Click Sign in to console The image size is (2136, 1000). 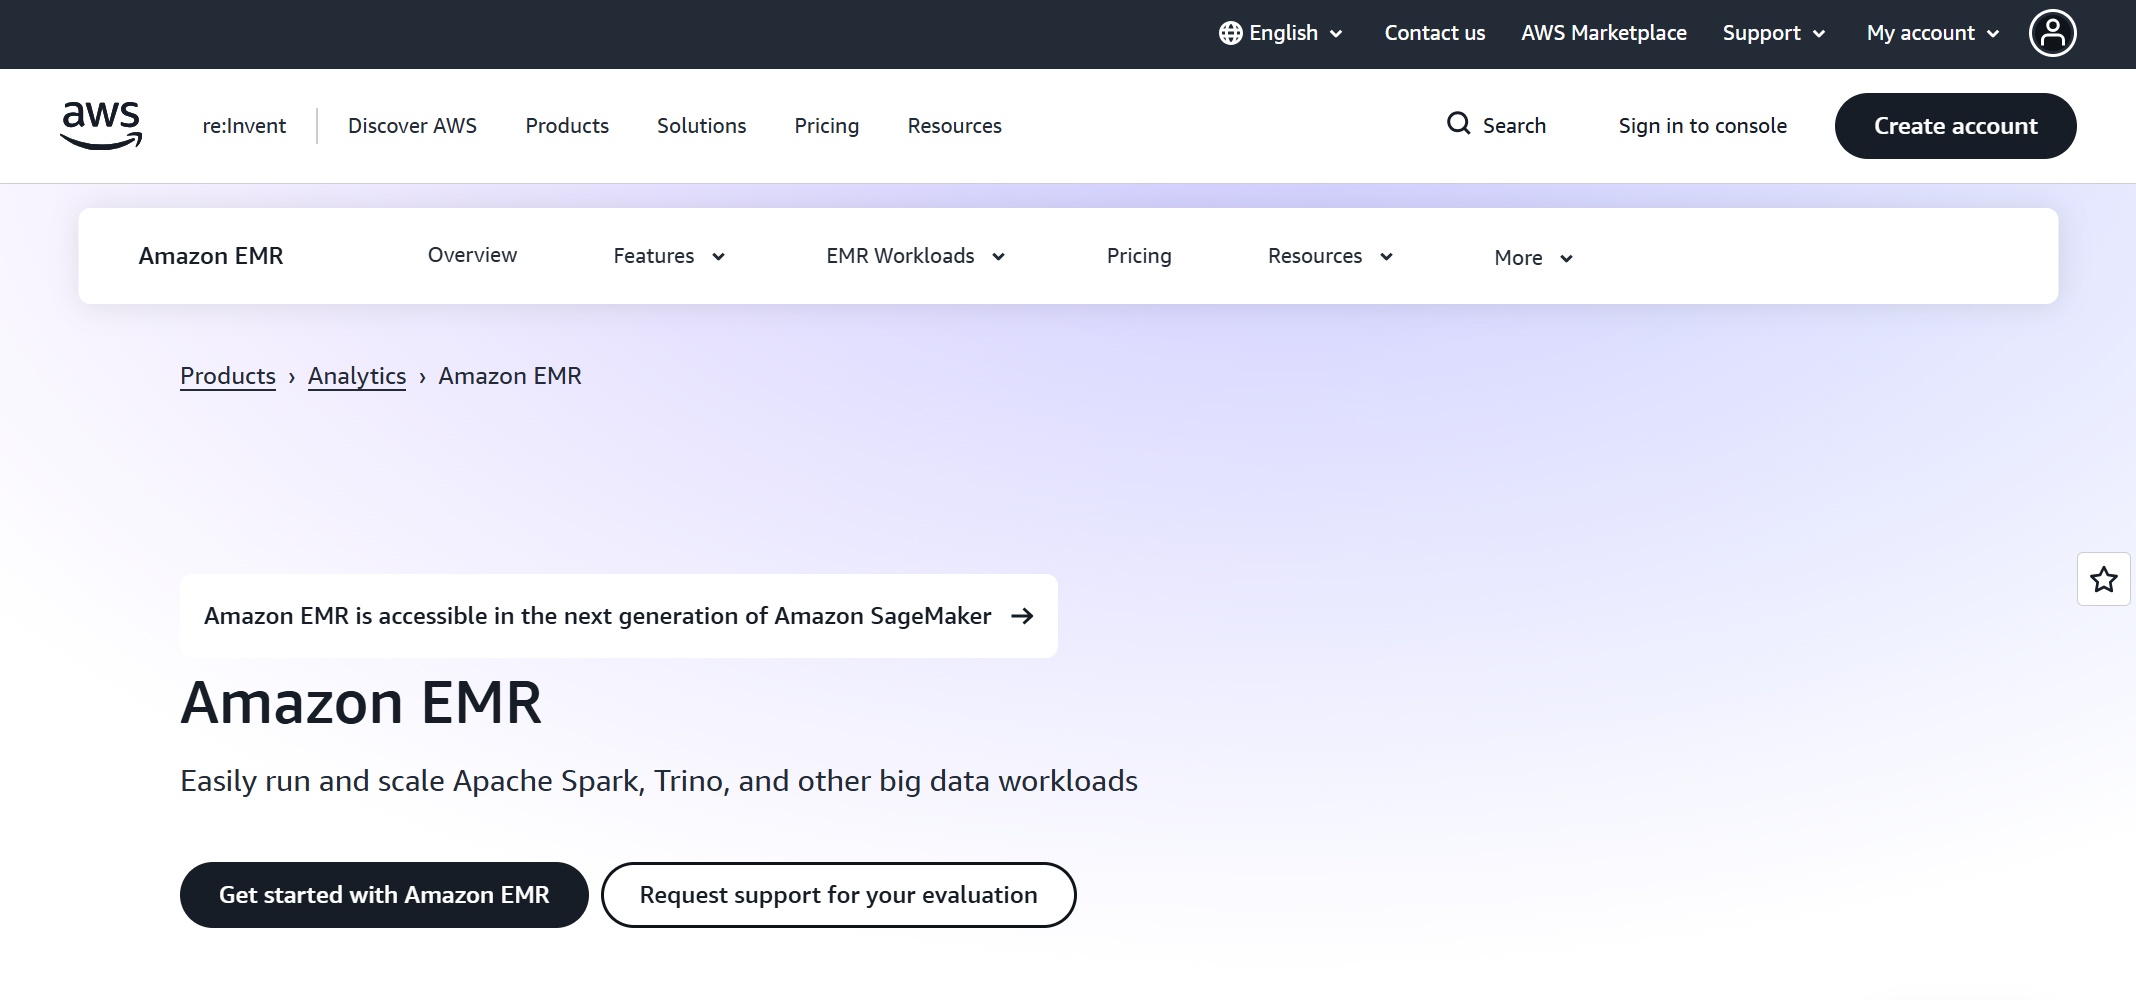pyautogui.click(x=1703, y=125)
